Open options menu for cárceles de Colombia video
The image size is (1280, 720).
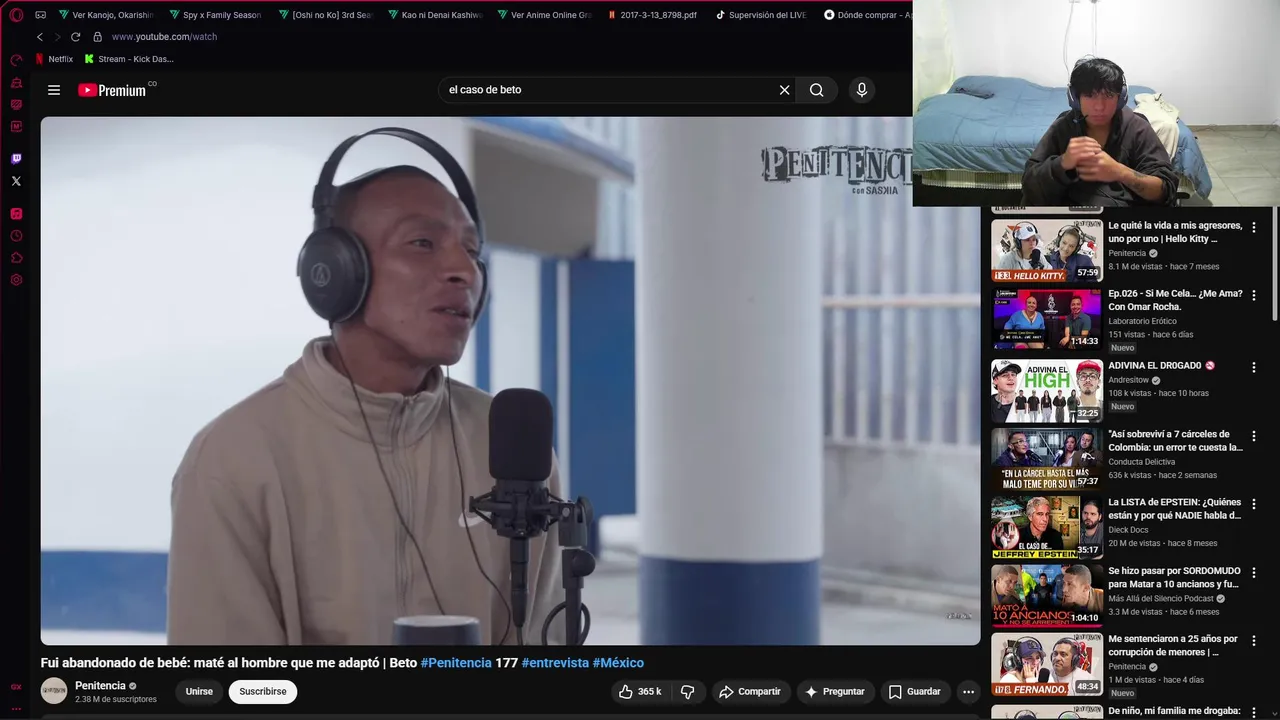(1254, 437)
